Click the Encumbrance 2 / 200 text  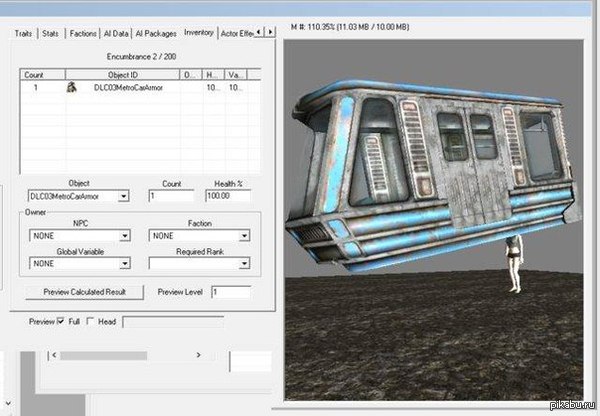[141, 57]
